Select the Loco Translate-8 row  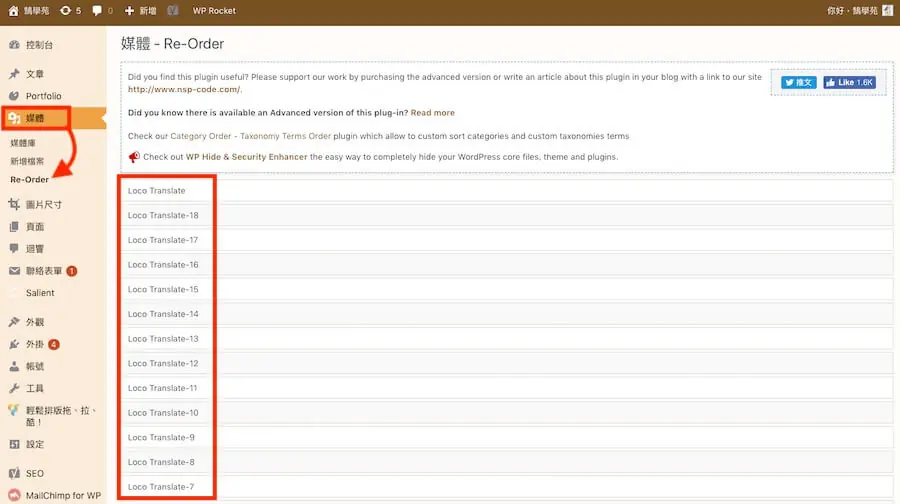point(506,462)
